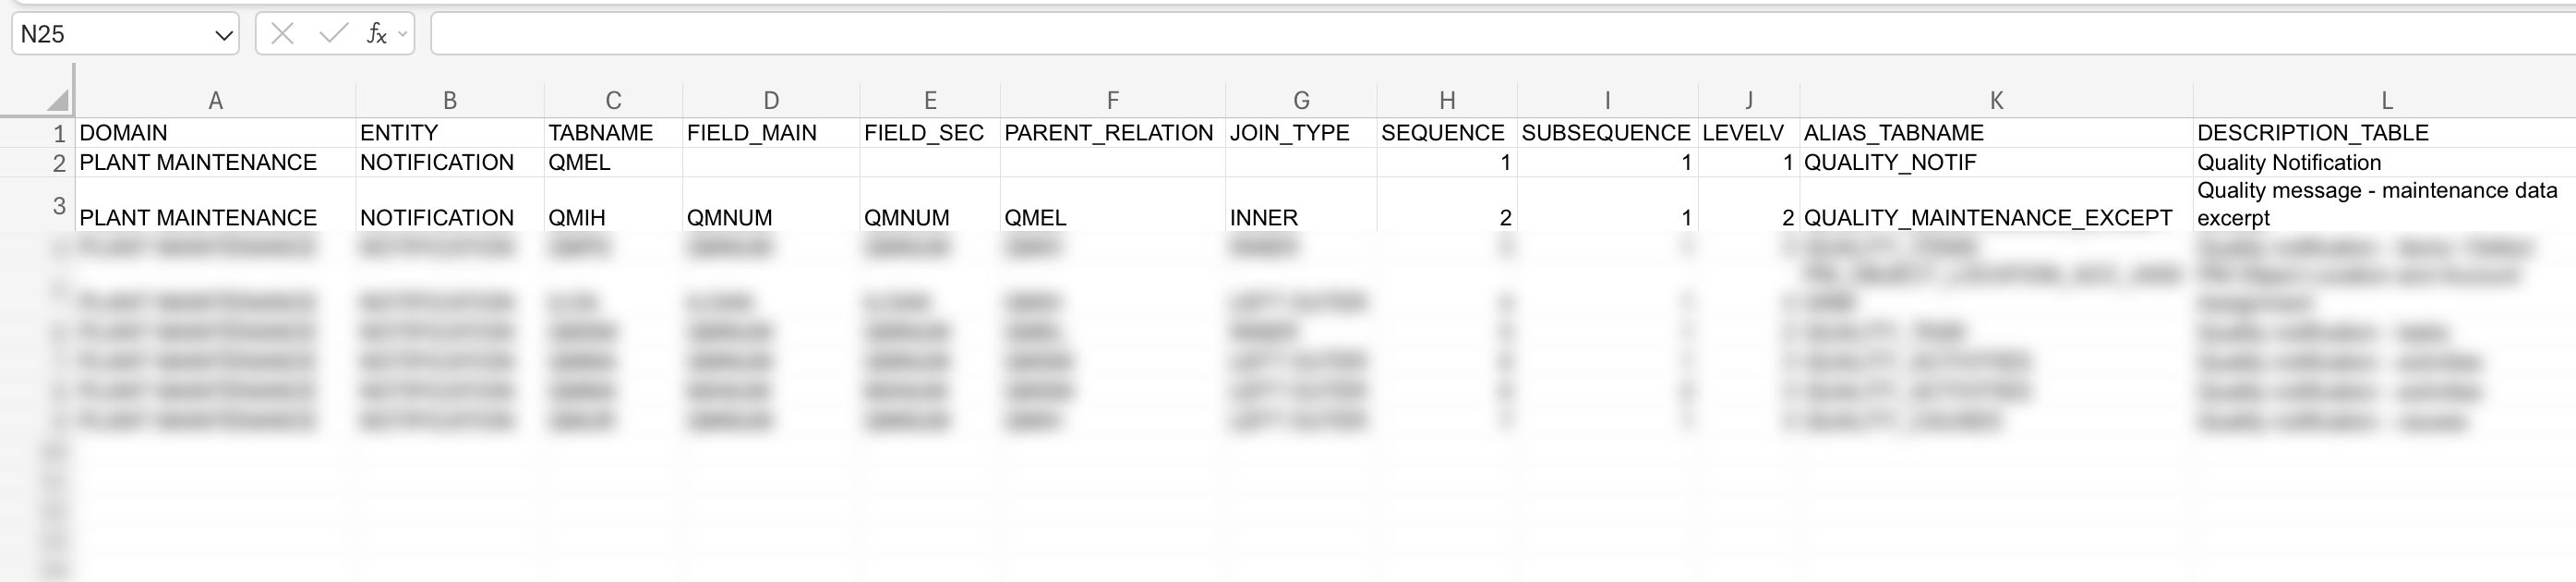Image resolution: width=2576 pixels, height=582 pixels.
Task: Select column C header
Action: (x=613, y=101)
